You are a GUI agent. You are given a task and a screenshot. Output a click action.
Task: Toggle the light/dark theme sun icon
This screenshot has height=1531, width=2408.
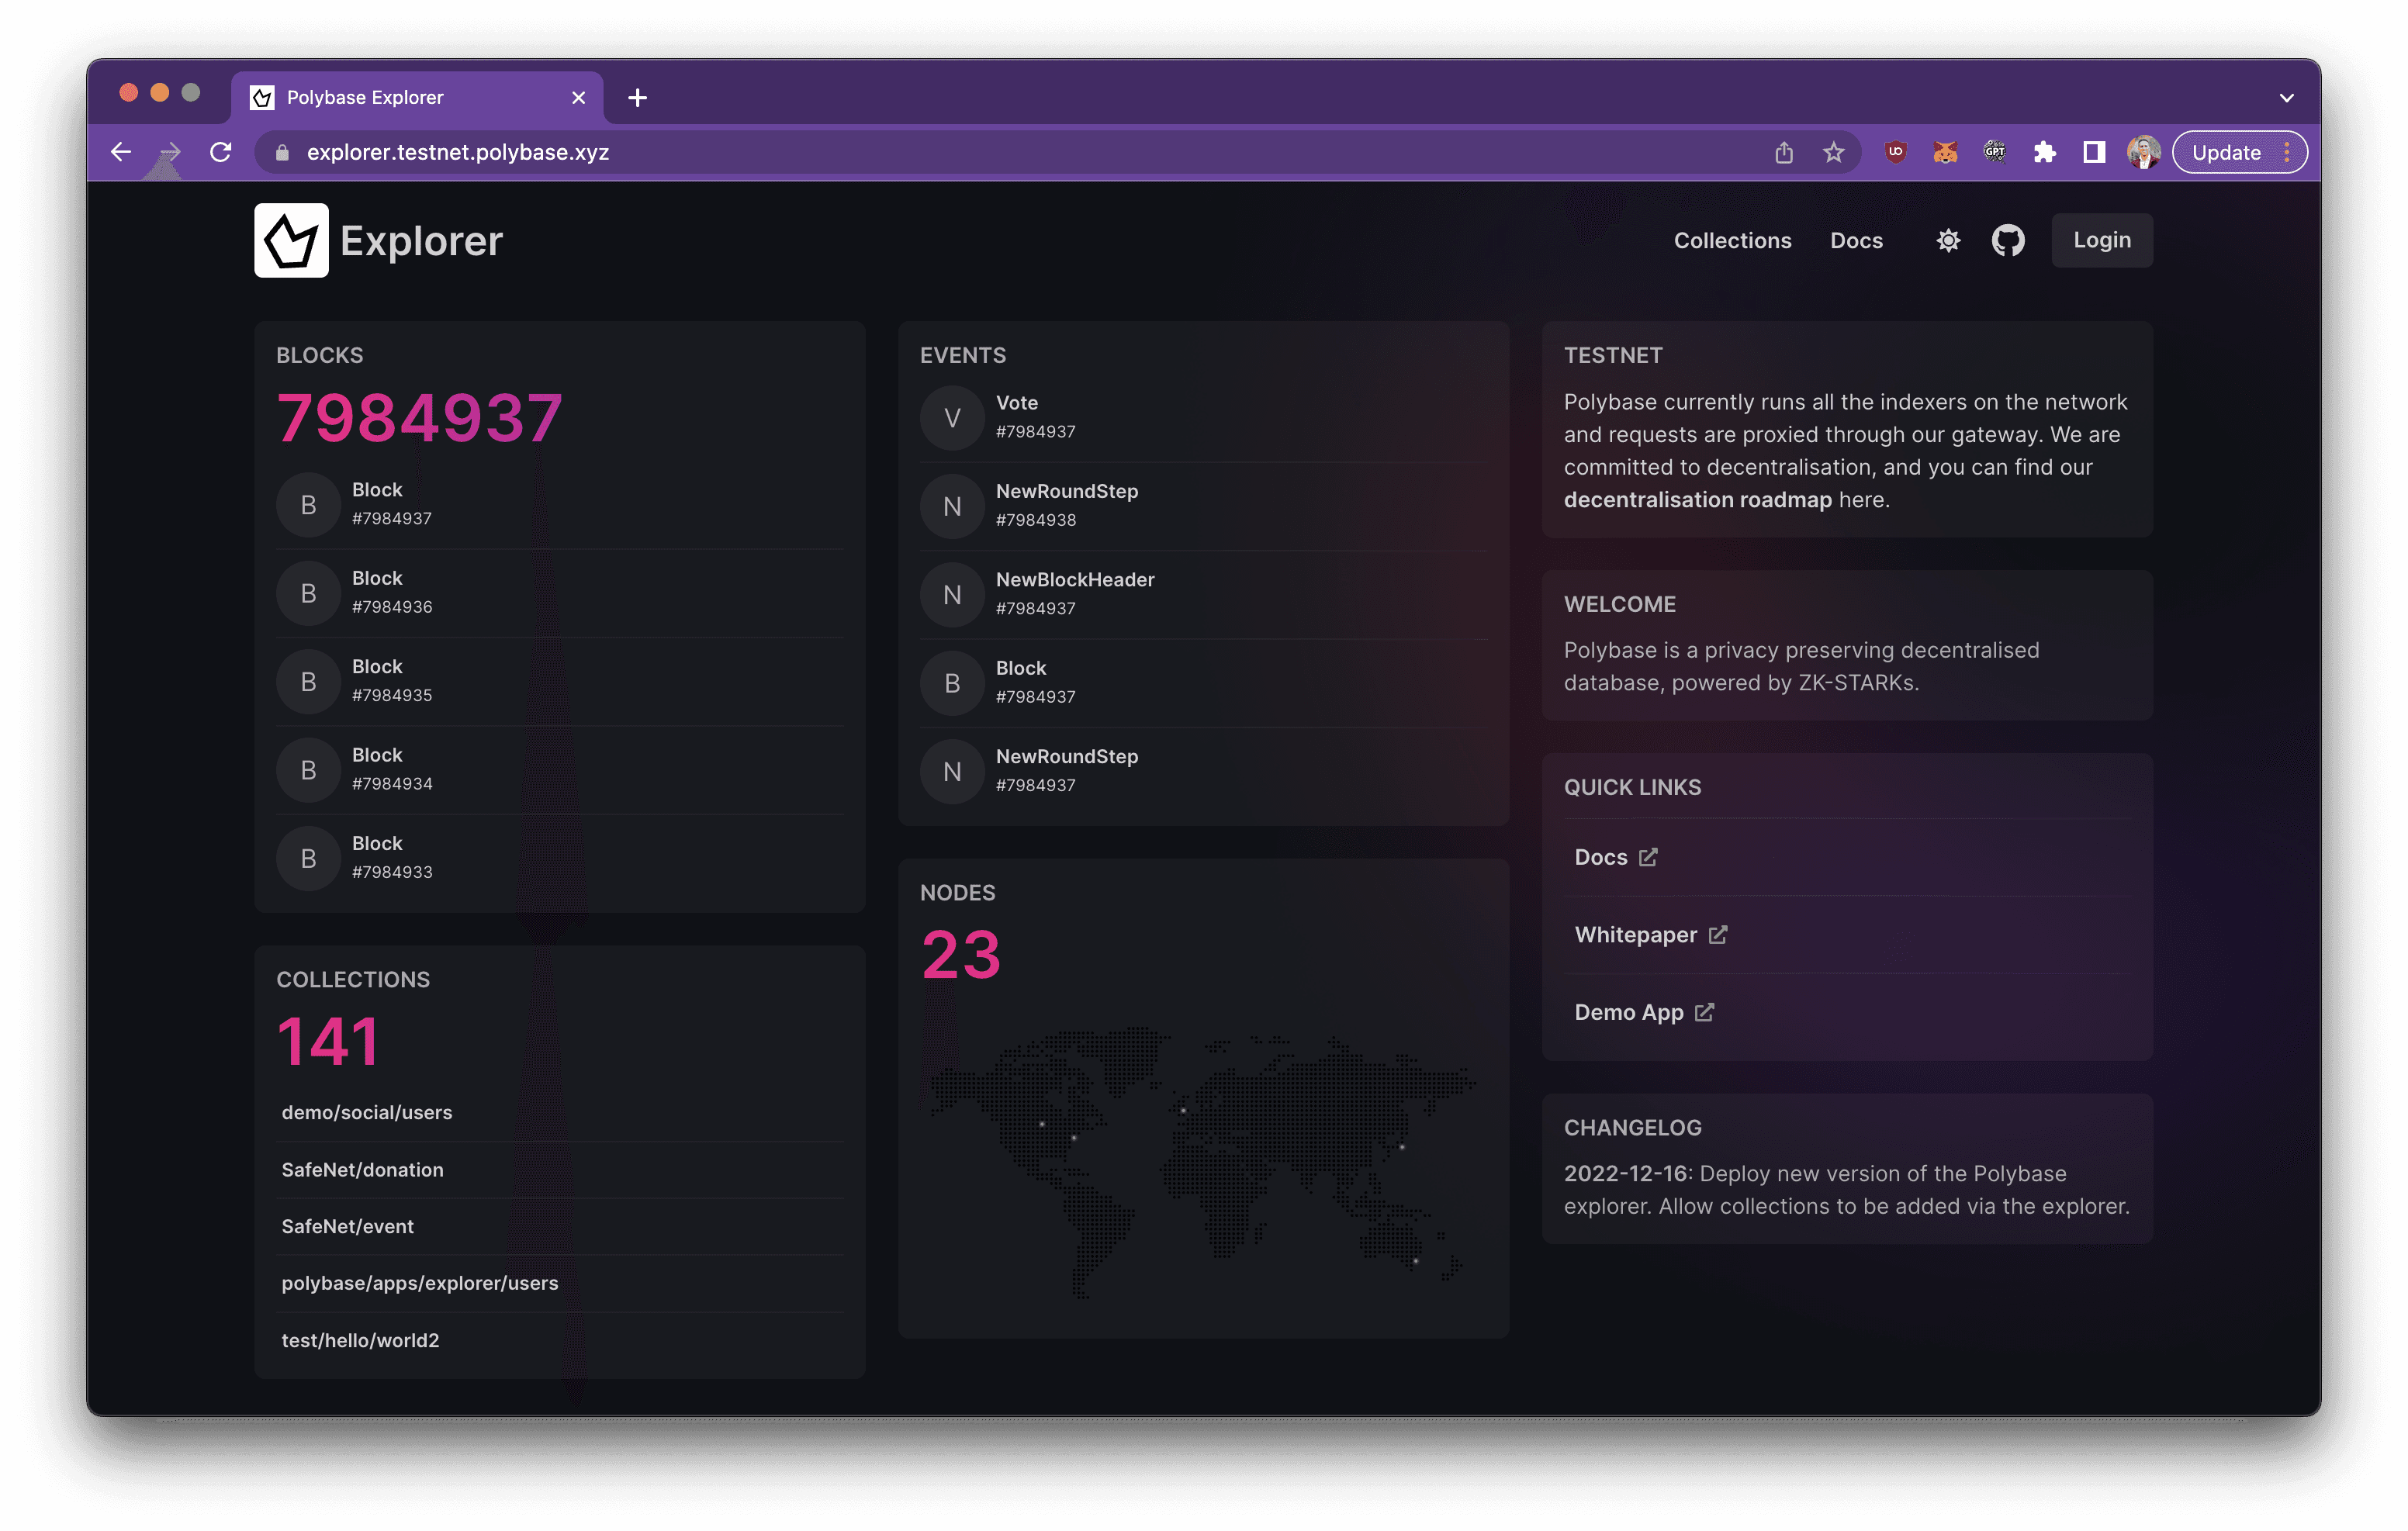tap(1948, 241)
